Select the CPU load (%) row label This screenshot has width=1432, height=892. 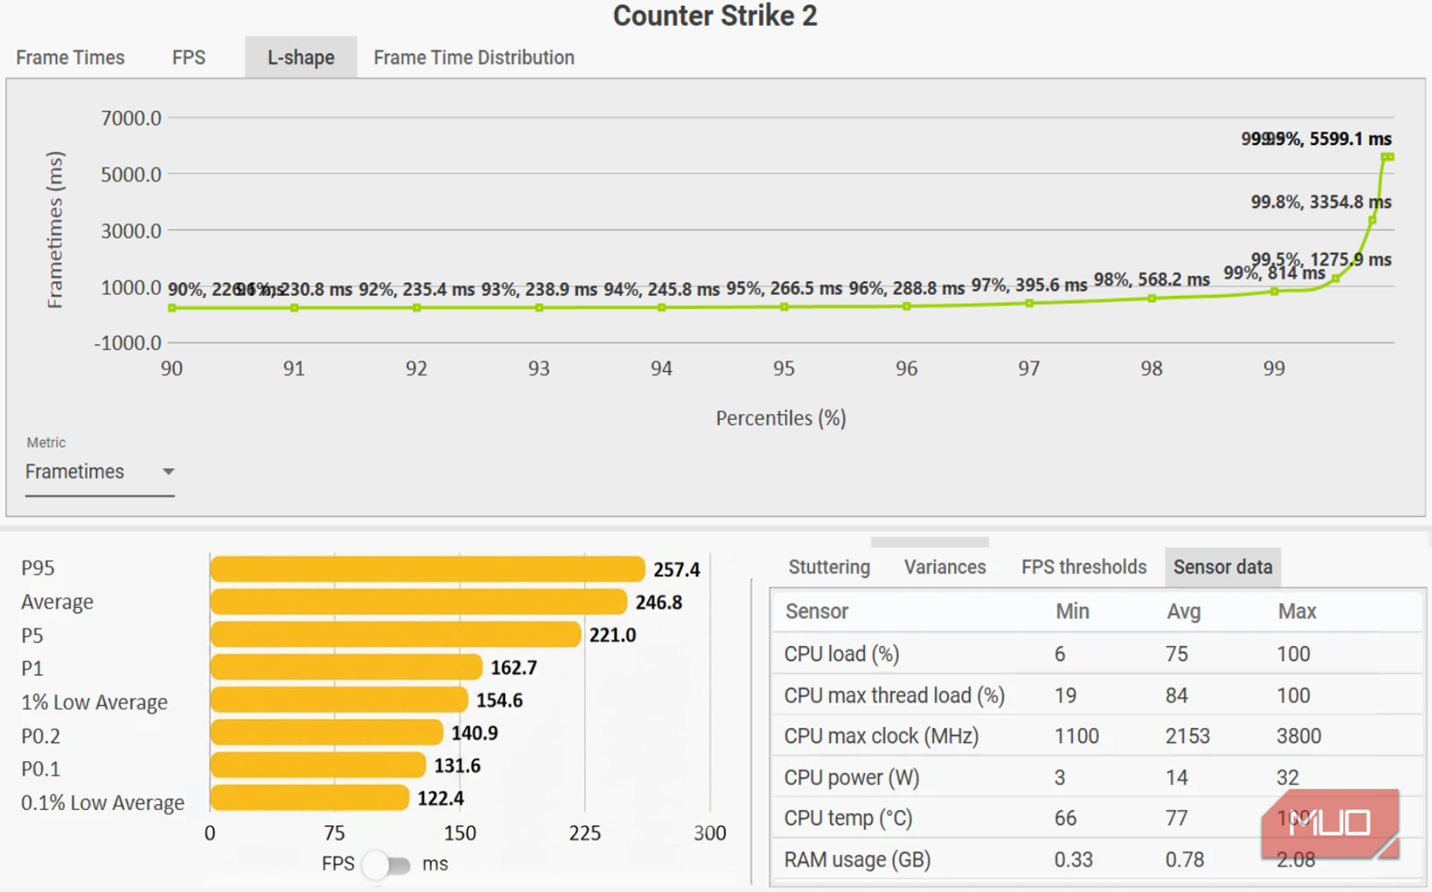842,654
